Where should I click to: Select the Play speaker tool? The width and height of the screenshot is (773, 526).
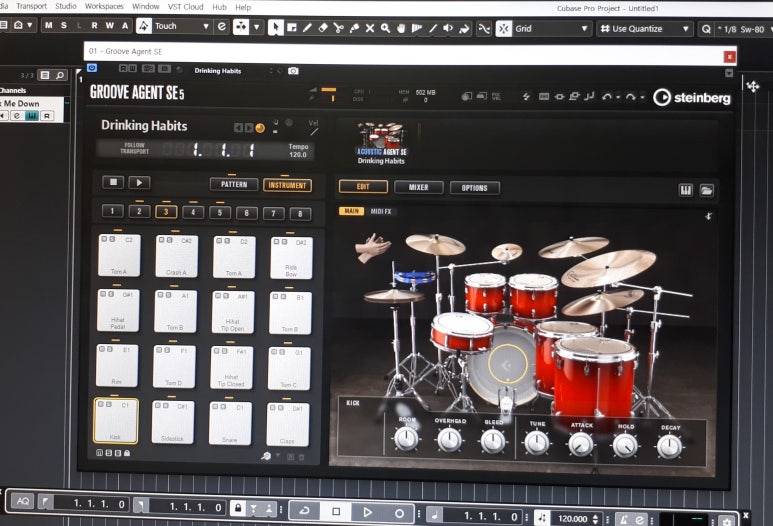[448, 29]
